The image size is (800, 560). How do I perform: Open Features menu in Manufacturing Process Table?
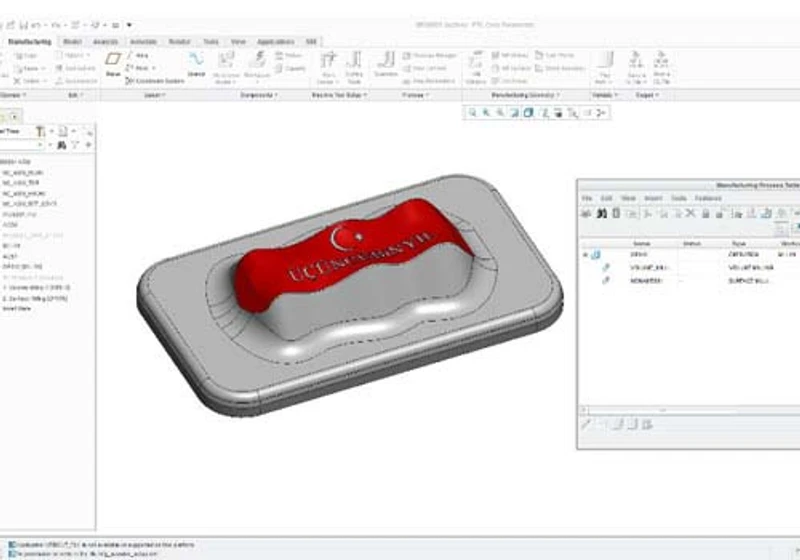pos(708,198)
